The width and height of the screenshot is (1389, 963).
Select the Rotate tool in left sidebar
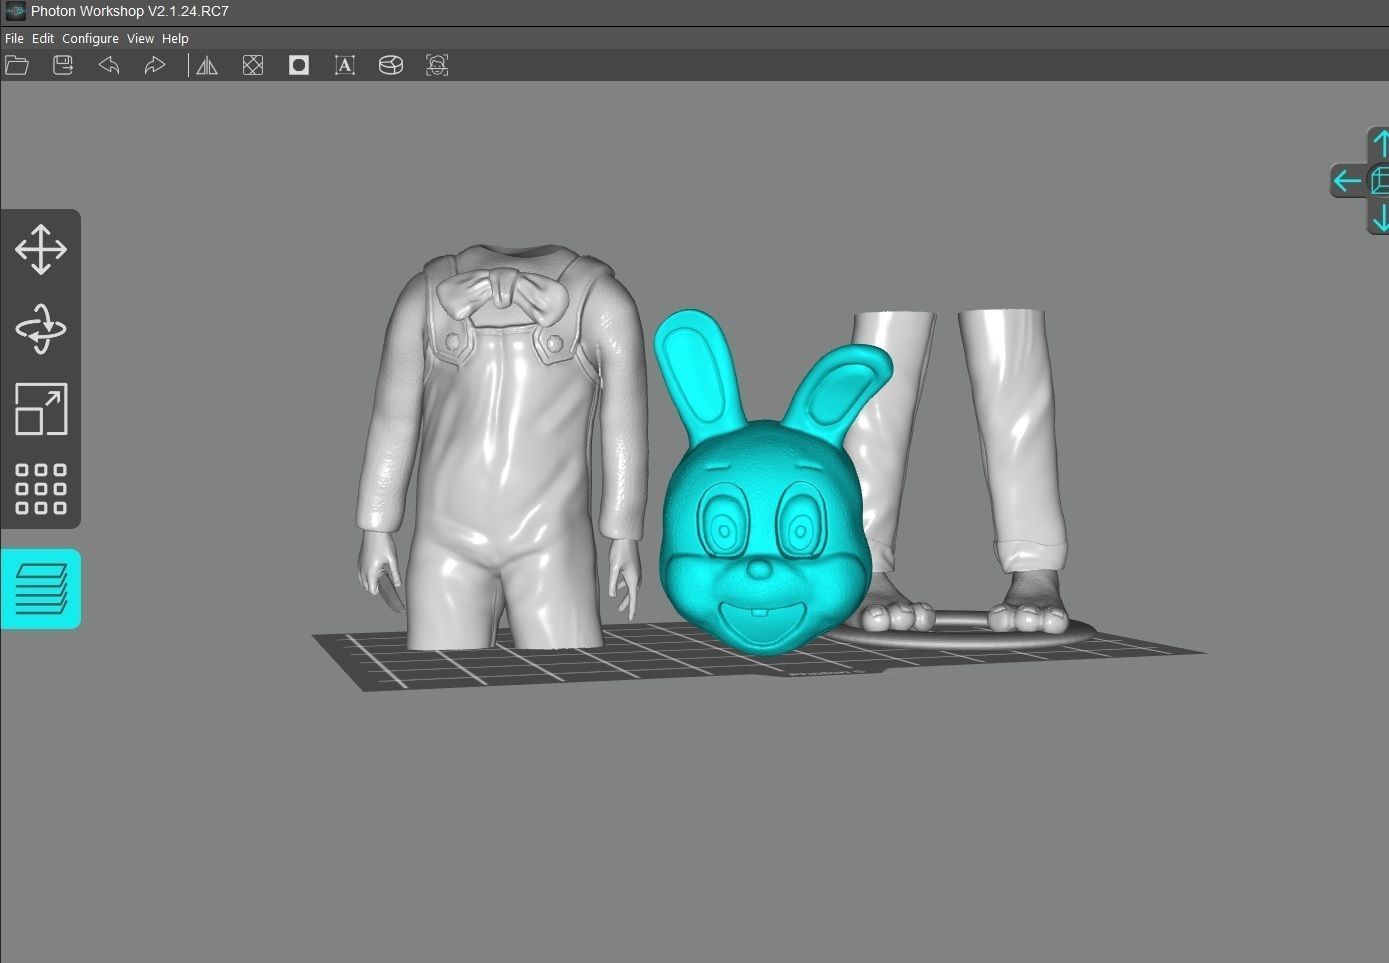tap(41, 329)
